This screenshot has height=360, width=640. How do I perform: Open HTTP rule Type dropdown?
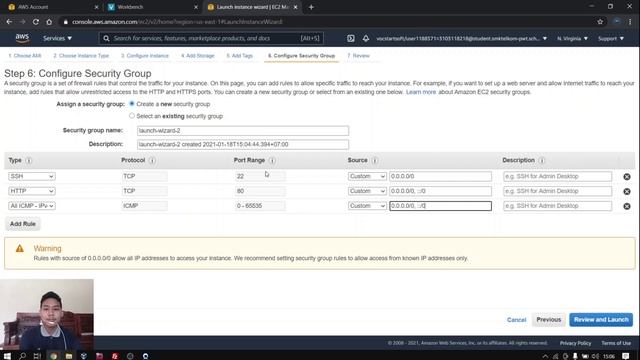pyautogui.click(x=32, y=191)
